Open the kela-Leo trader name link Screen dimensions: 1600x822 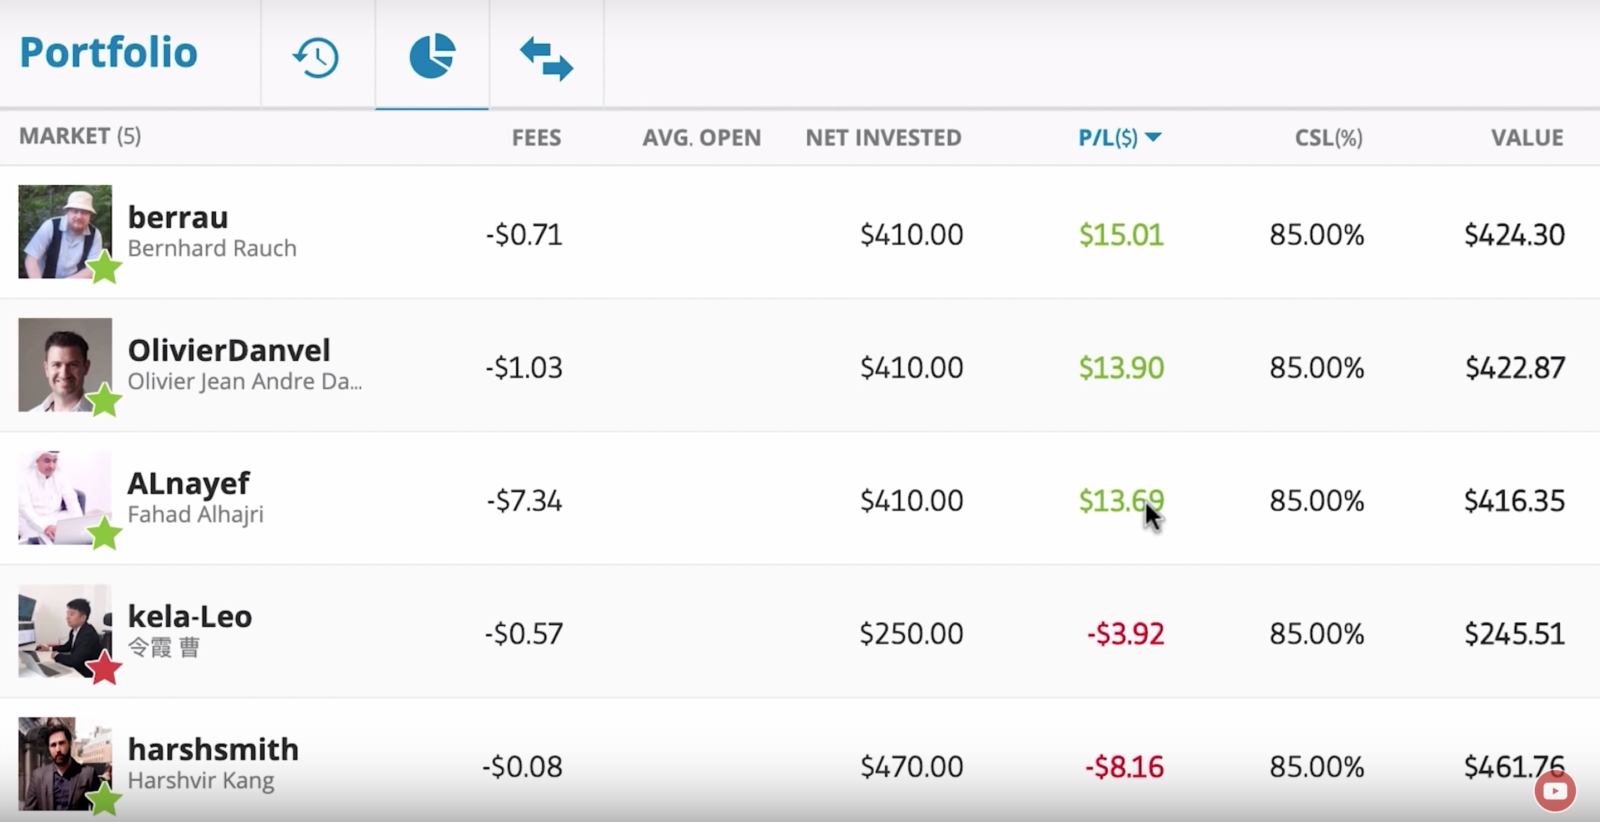[190, 616]
